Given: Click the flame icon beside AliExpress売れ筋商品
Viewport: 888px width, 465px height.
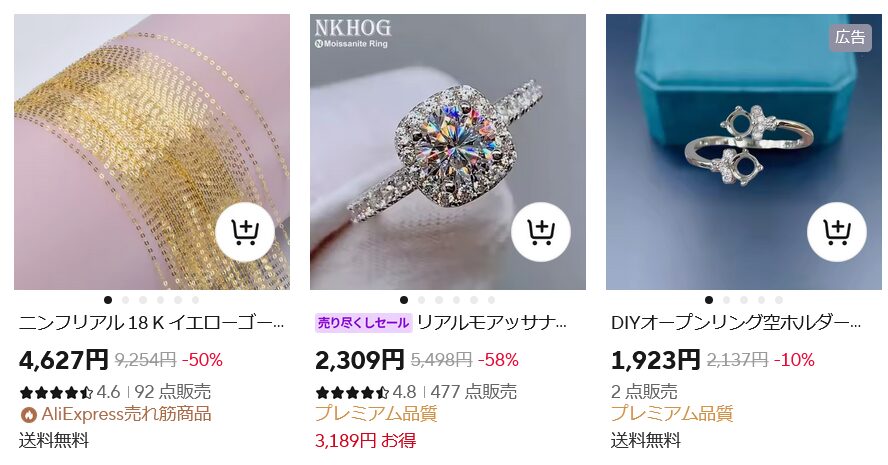Looking at the screenshot, I should click(x=28, y=415).
